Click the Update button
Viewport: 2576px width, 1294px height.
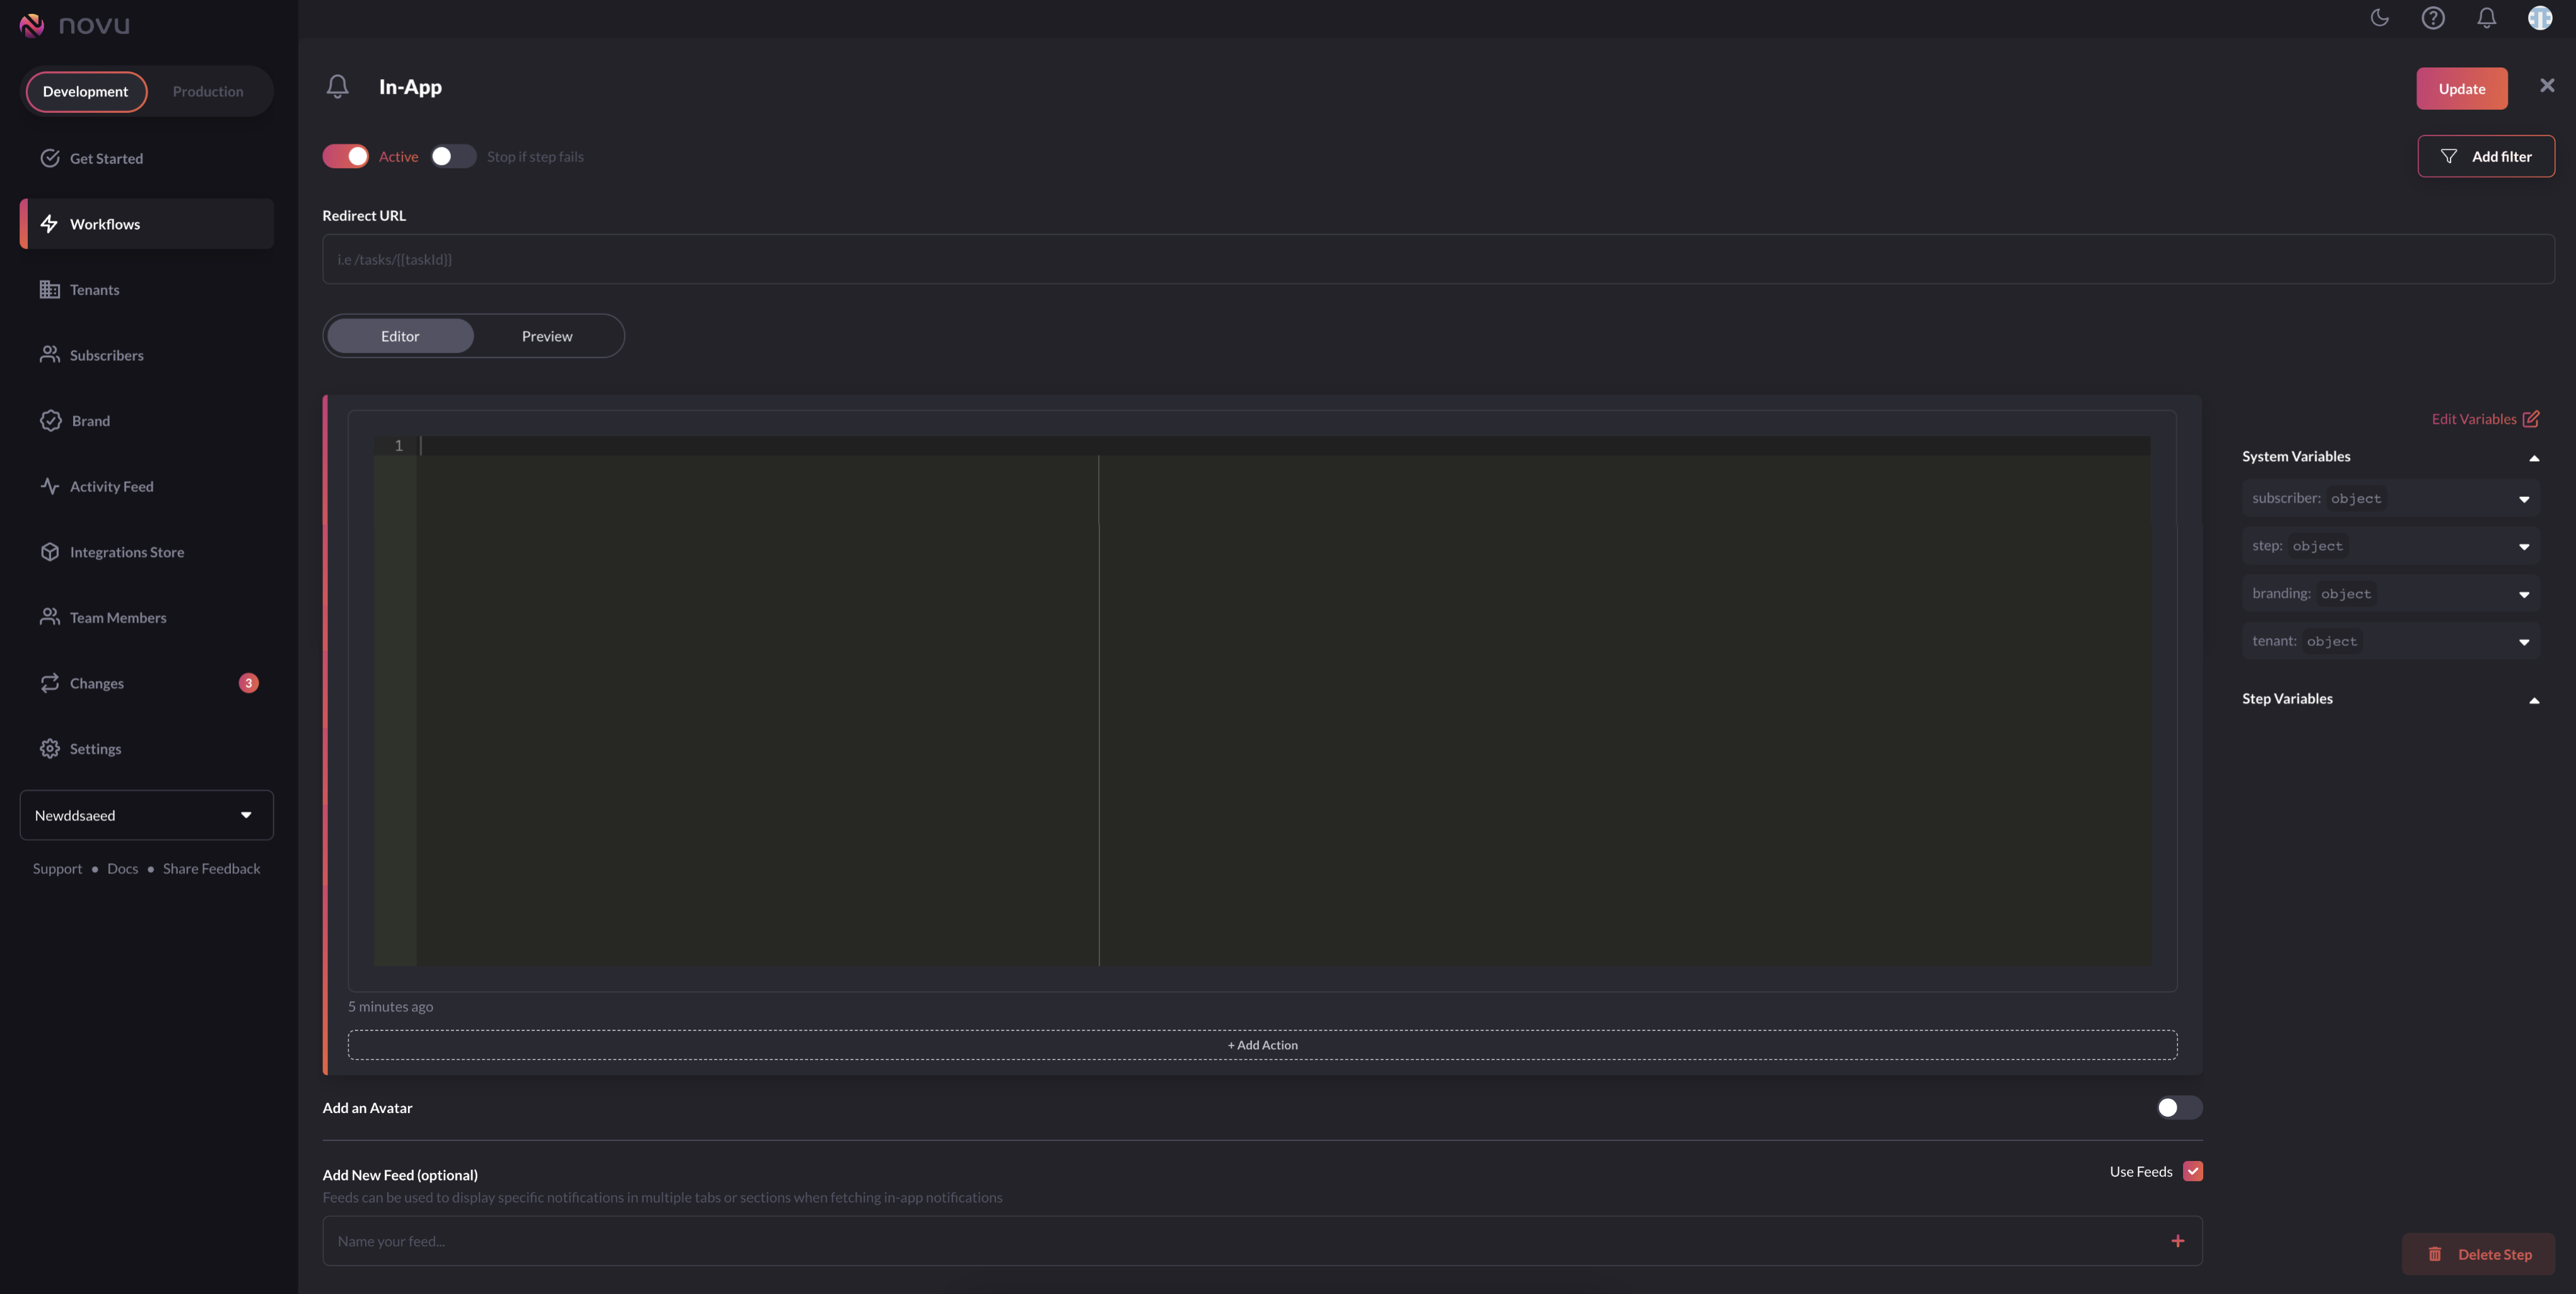(2462, 88)
